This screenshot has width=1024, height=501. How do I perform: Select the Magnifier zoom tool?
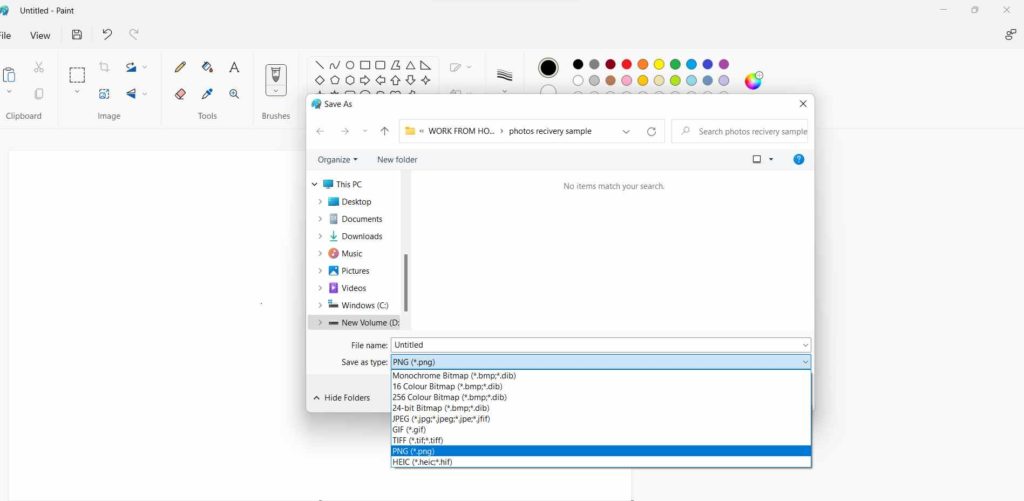pyautogui.click(x=234, y=94)
